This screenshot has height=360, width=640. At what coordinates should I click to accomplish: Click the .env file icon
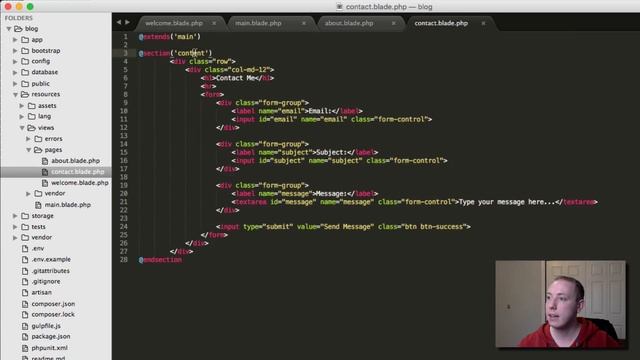pyautogui.click(x=25, y=248)
